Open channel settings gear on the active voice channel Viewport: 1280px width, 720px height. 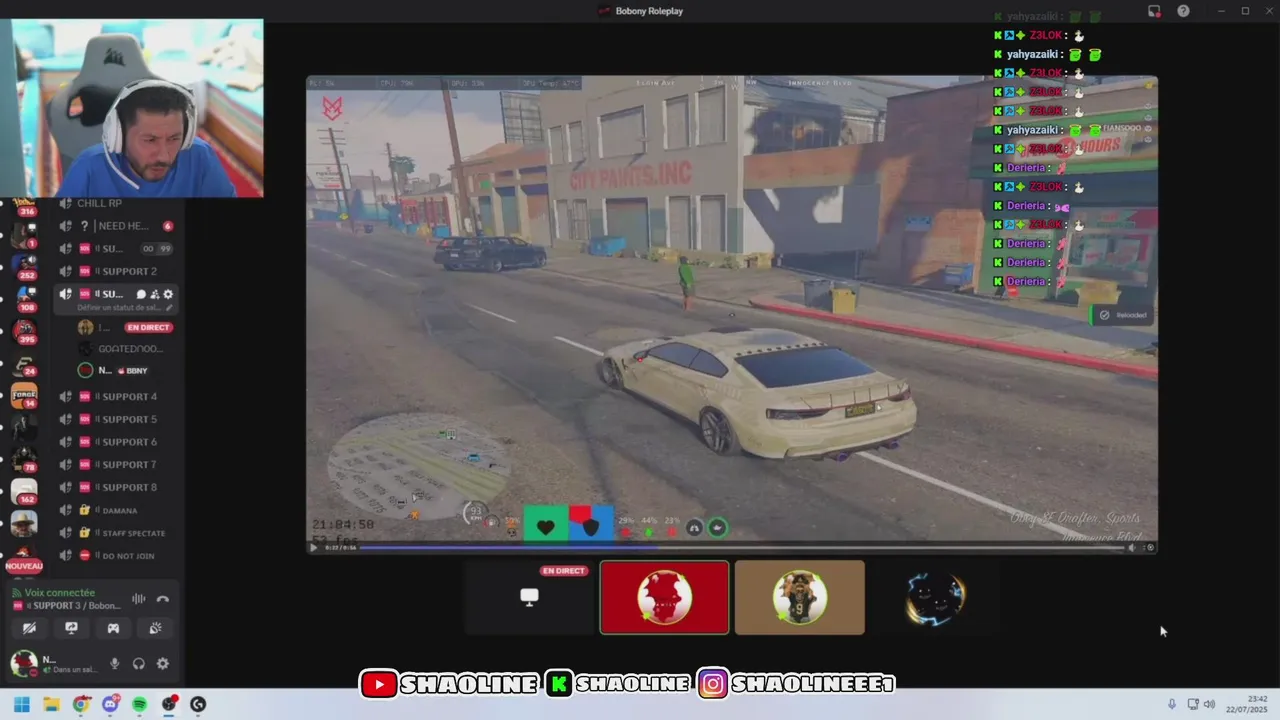168,294
